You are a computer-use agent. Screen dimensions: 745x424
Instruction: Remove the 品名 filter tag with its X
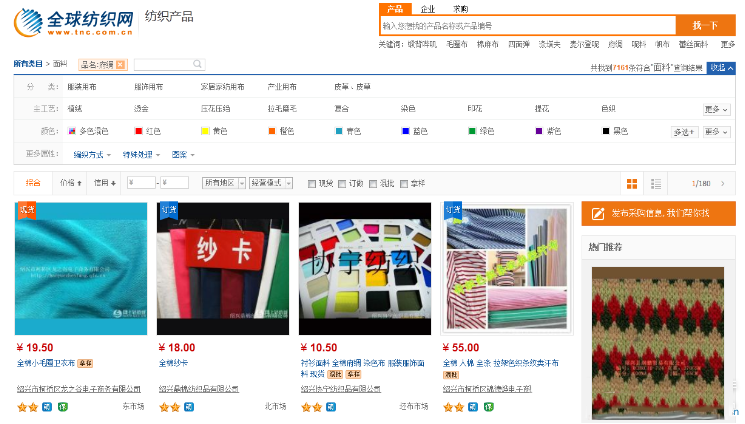point(121,64)
